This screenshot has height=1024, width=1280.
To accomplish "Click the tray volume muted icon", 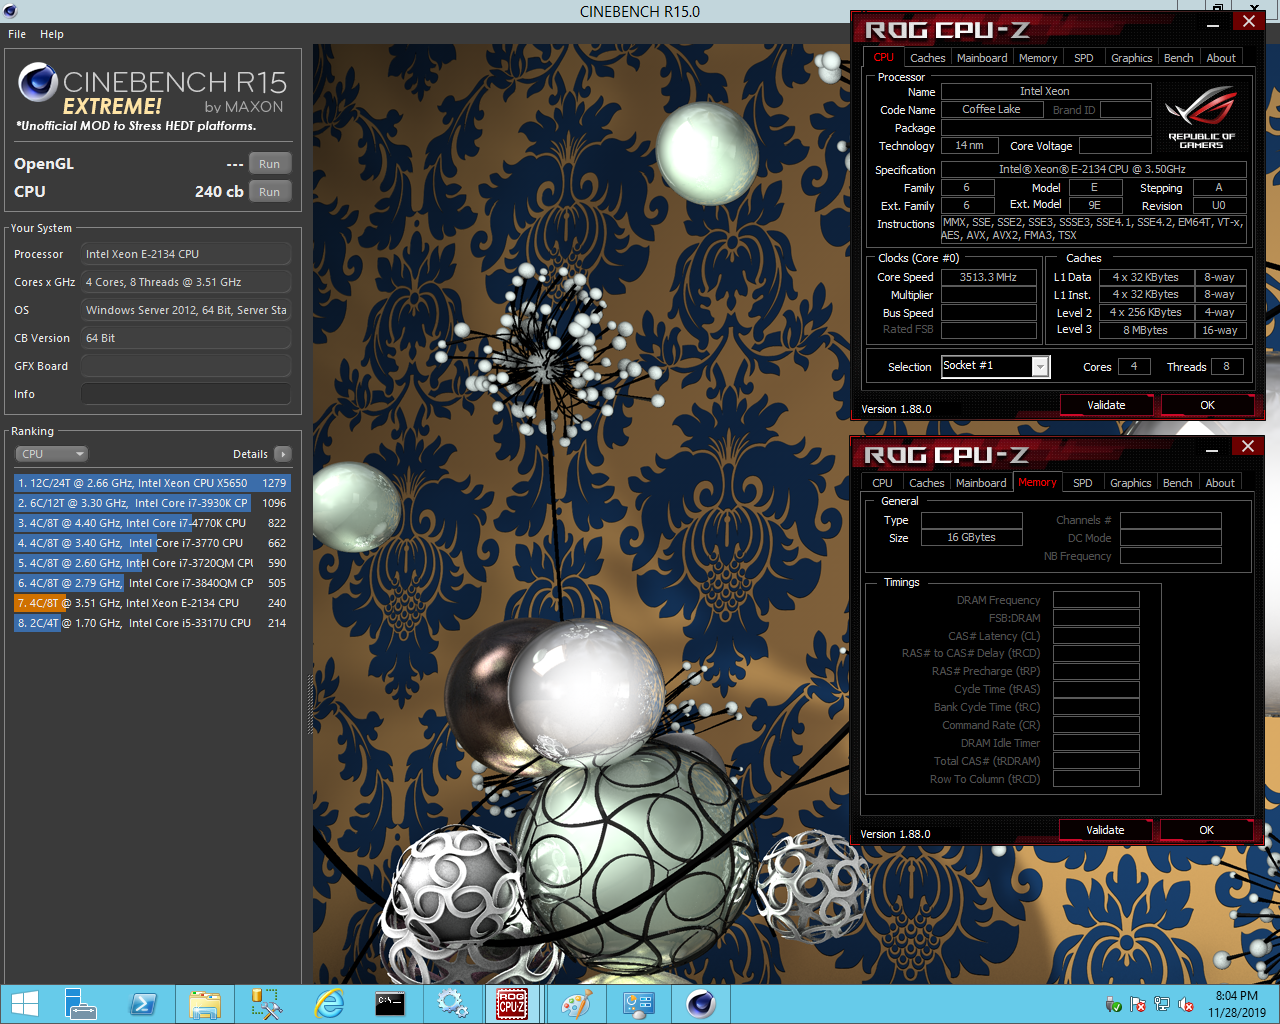I will coord(1186,1004).
